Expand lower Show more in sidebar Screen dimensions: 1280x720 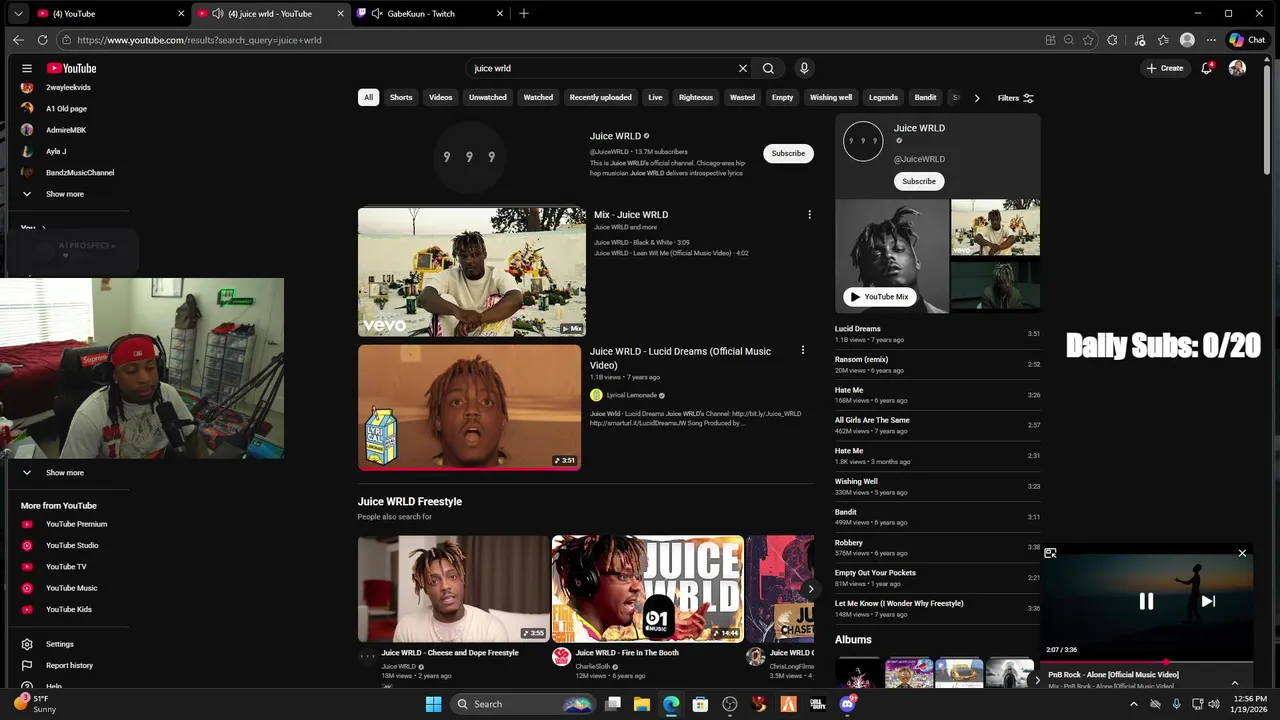point(64,472)
